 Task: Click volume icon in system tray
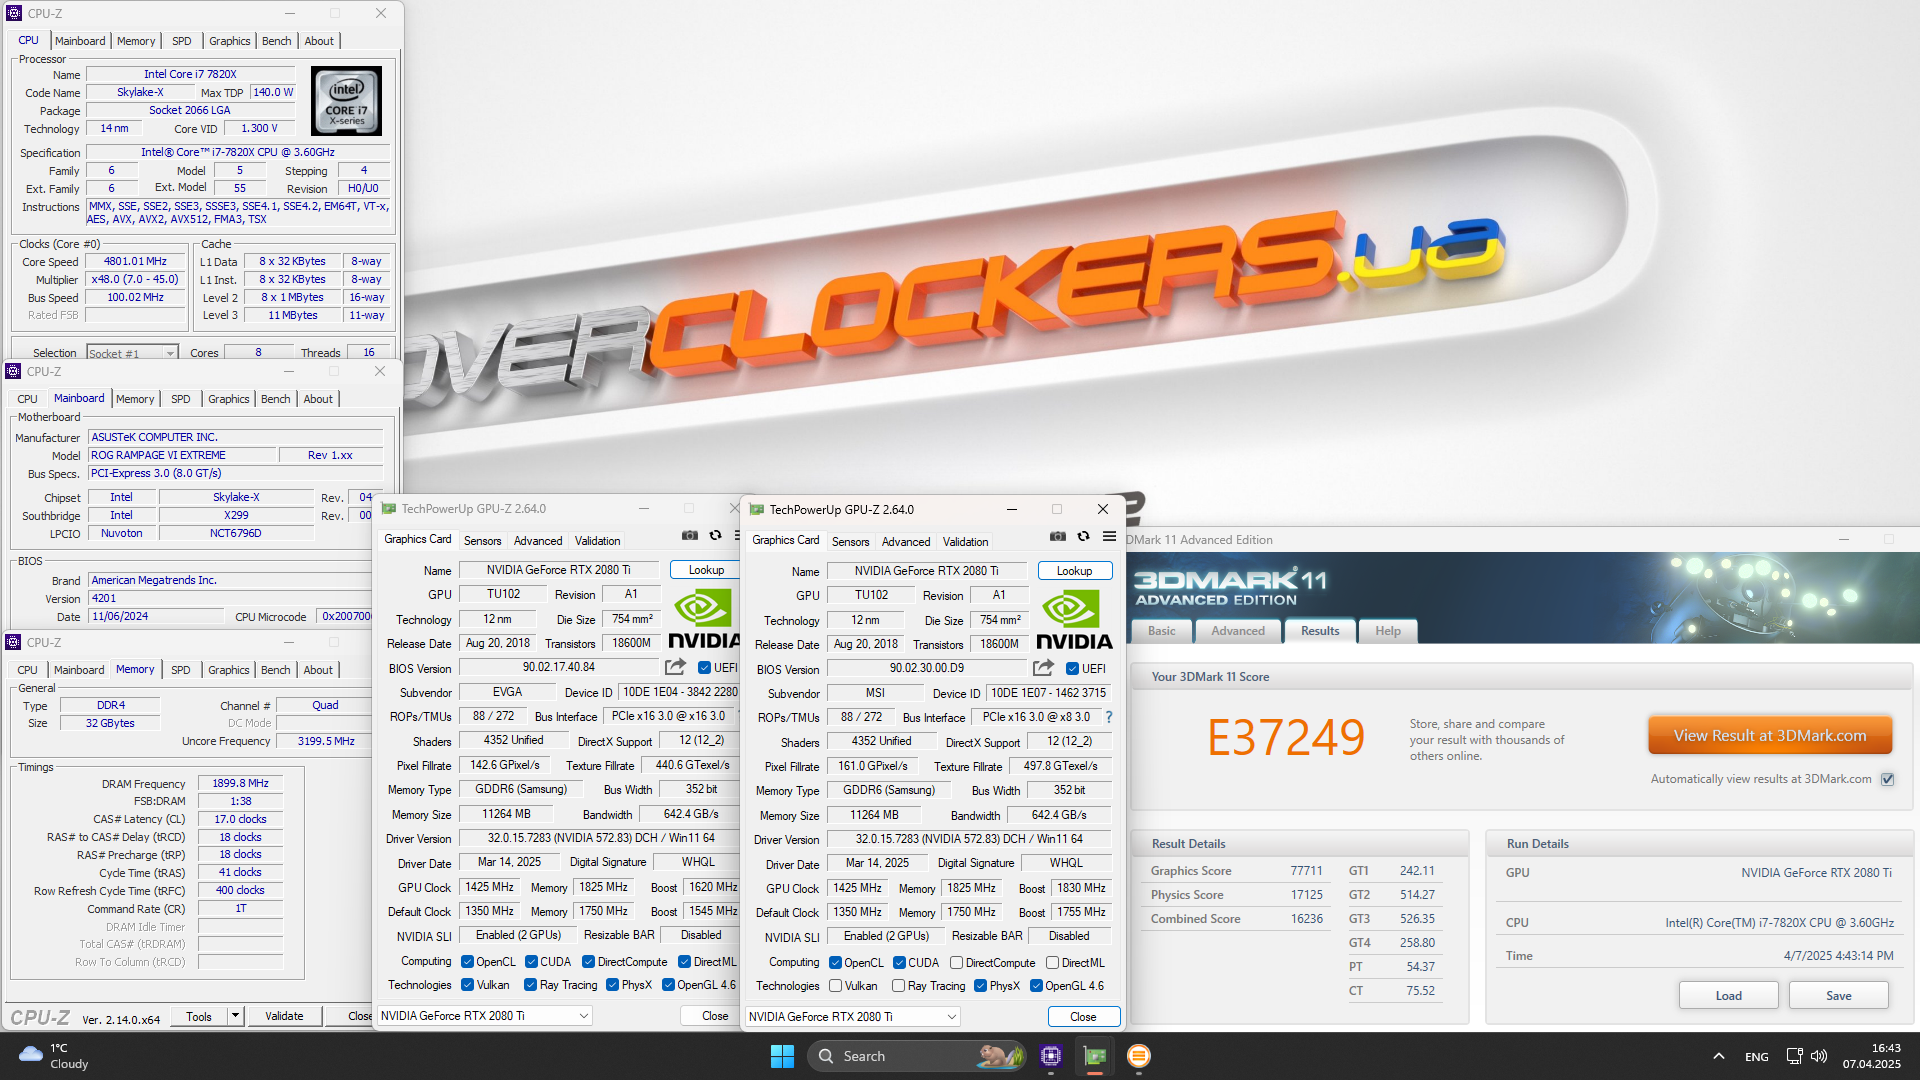pos(1819,1056)
